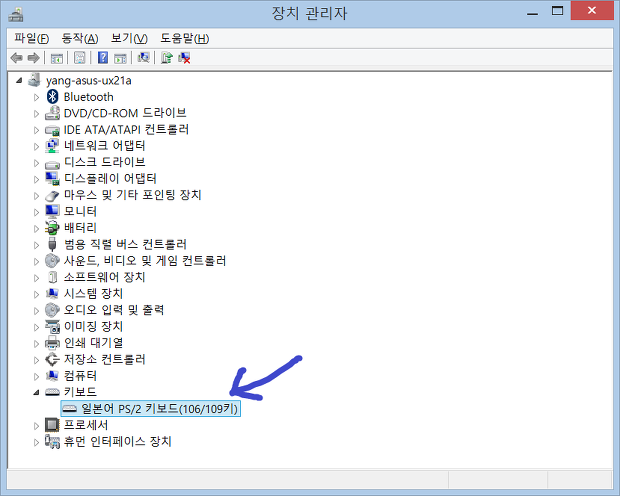This screenshot has height=496, width=620.
Task: Click the 네트워크 어댑터 icon
Action: [52, 146]
